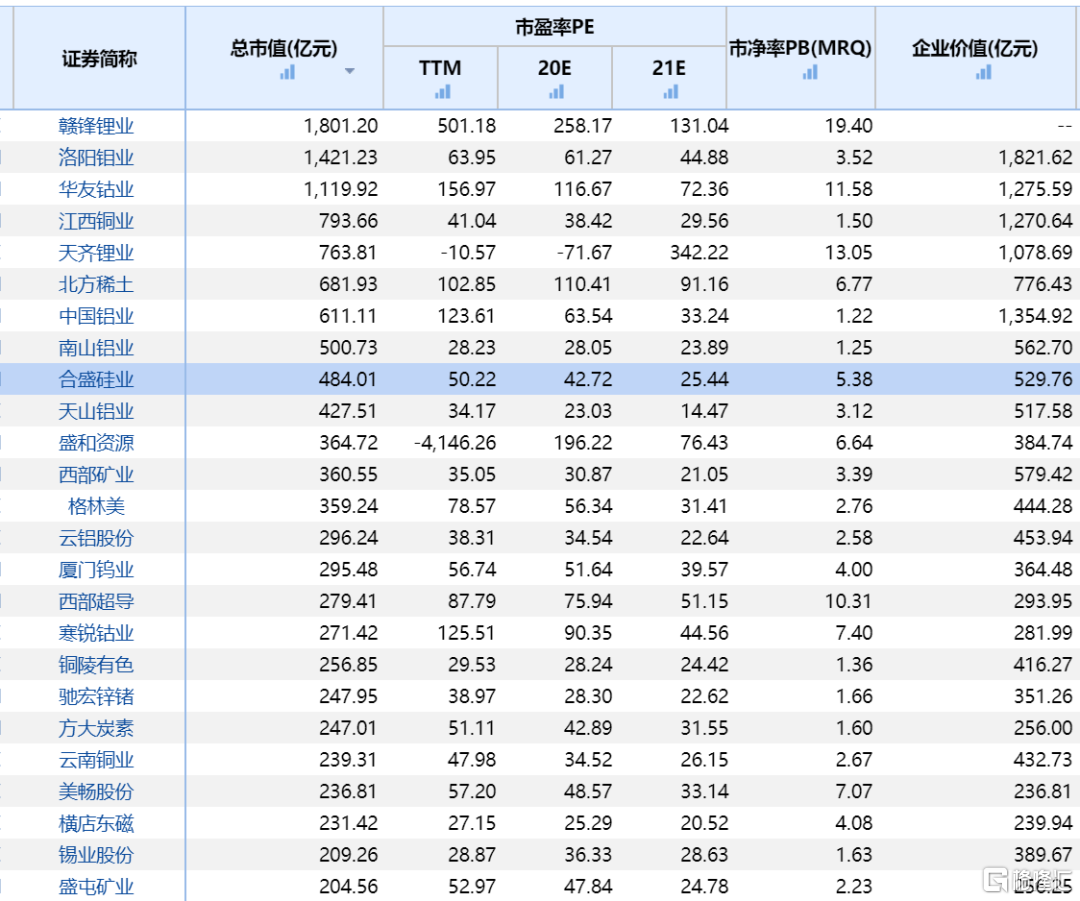This screenshot has width=1080, height=901.
Task: Select 寒锐钴业 TTM value 125.51
Action: tap(467, 633)
